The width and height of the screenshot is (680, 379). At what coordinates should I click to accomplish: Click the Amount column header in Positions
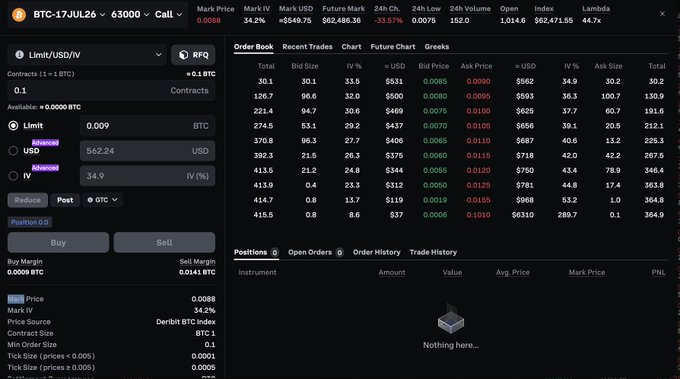392,272
